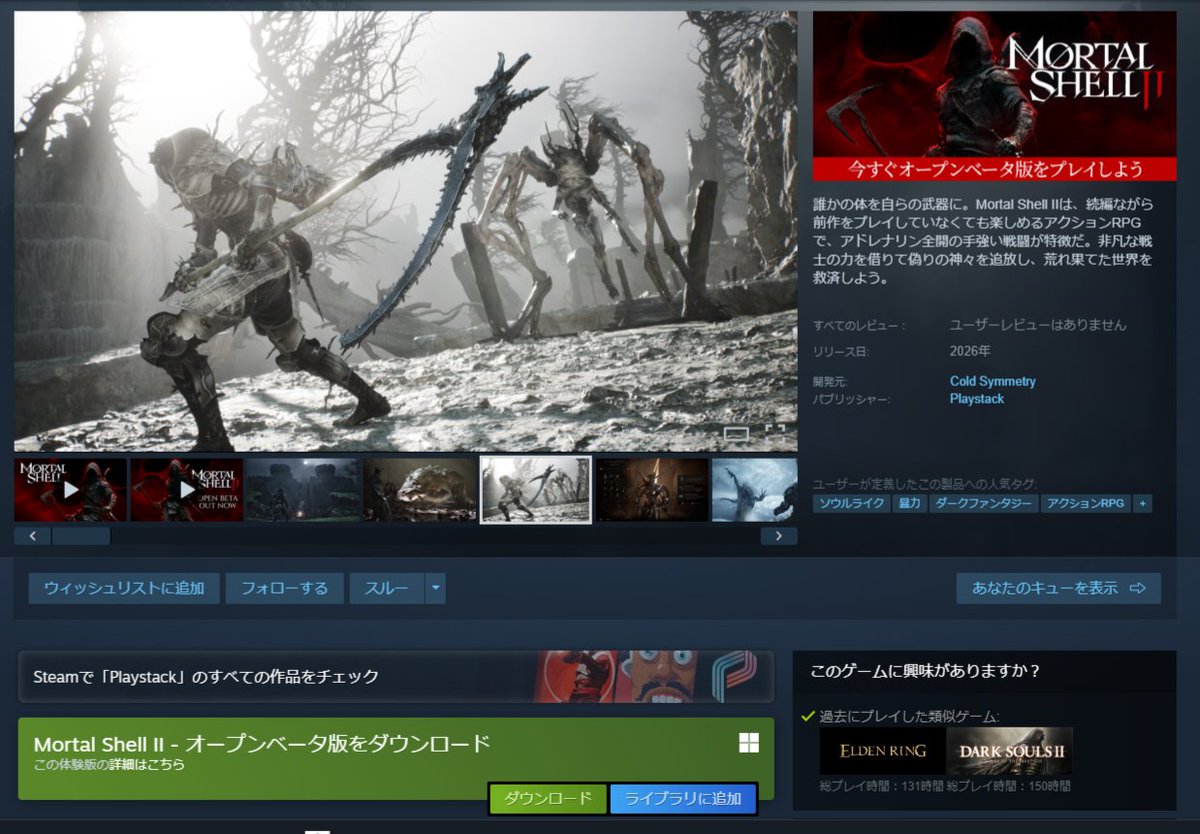
Task: Open the main scythe warrior screenshot
Action: tap(405, 231)
